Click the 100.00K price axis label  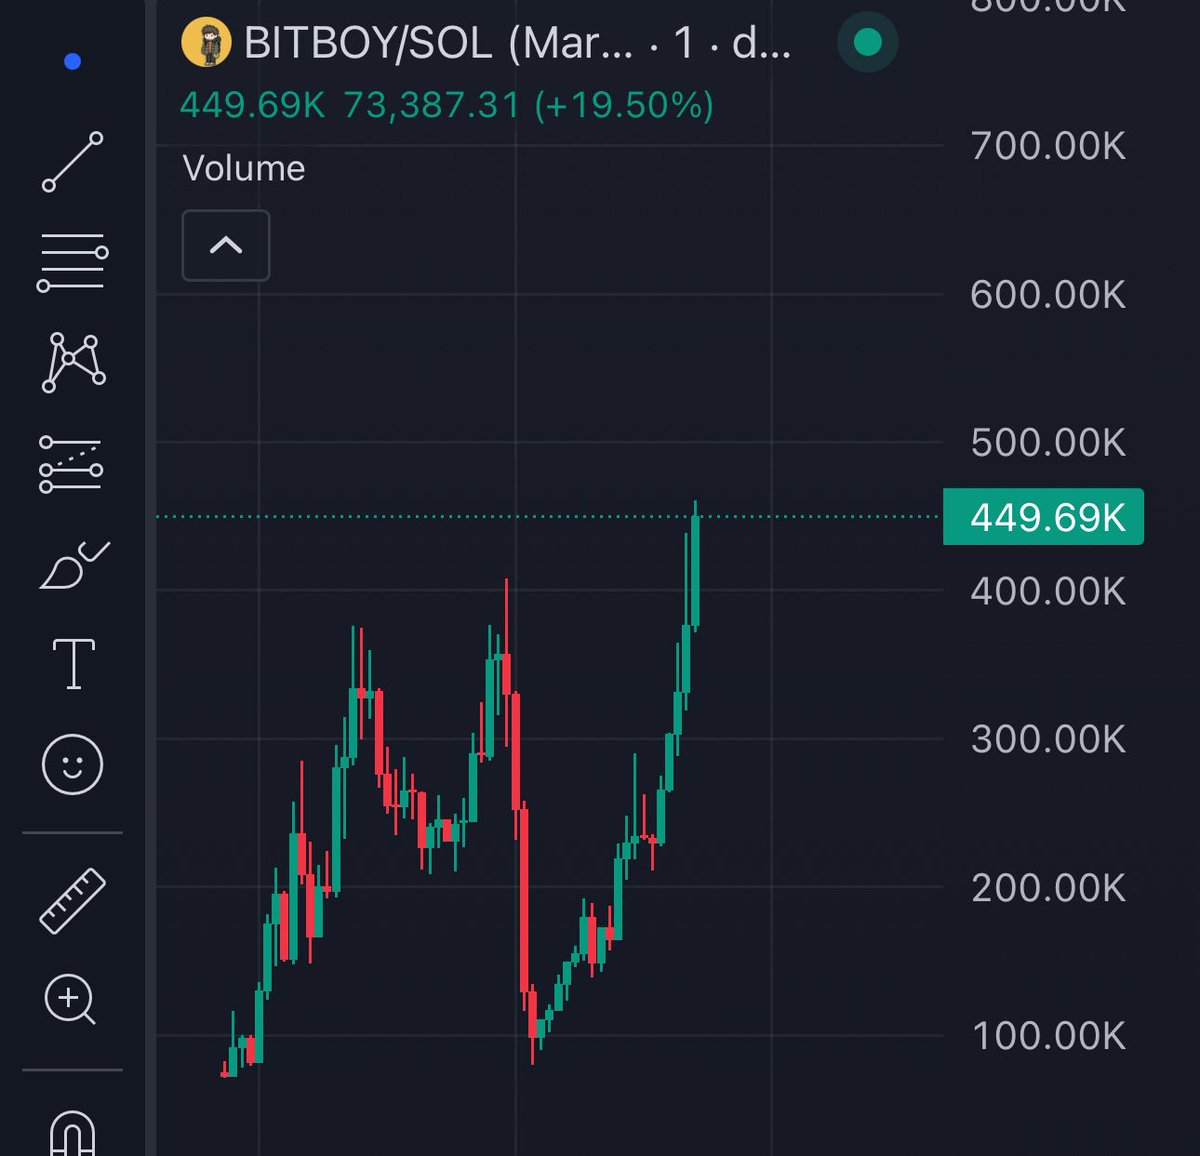(1048, 1036)
